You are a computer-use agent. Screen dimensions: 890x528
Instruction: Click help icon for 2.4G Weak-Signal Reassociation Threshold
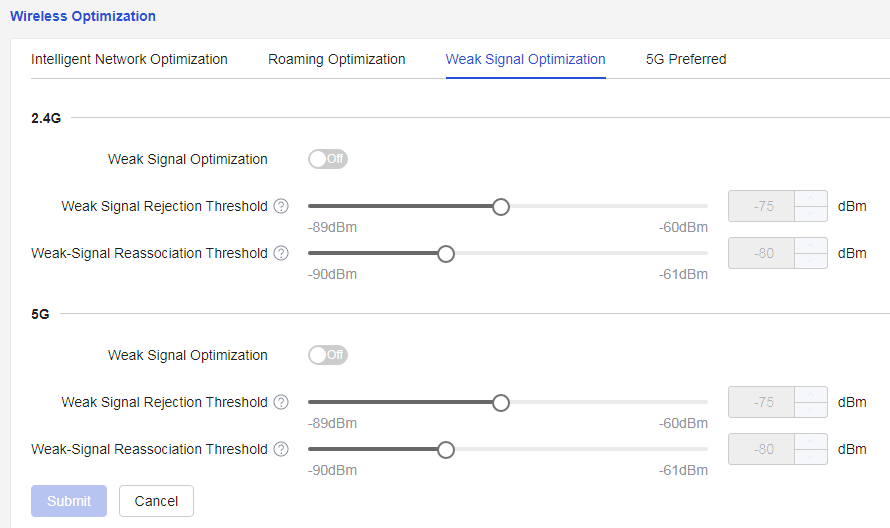(x=281, y=253)
